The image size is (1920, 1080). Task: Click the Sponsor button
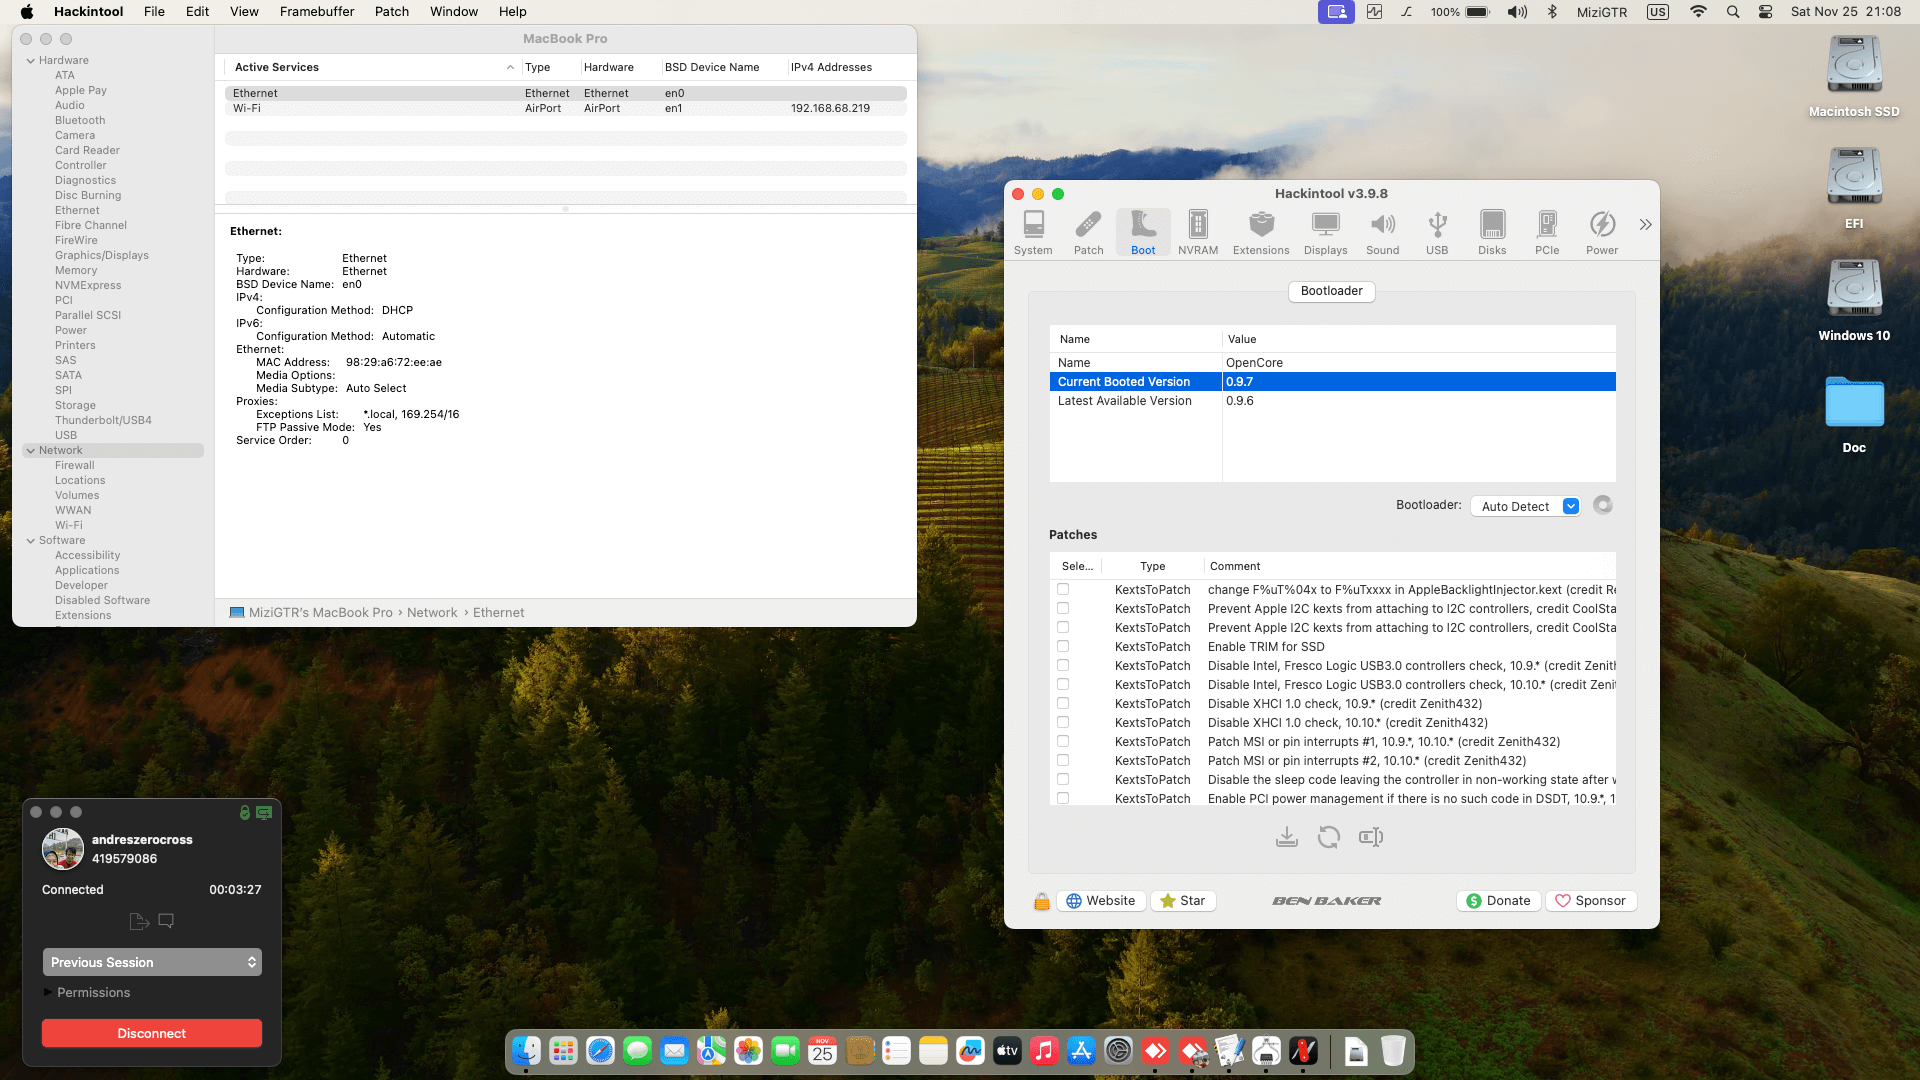[x=1591, y=901]
